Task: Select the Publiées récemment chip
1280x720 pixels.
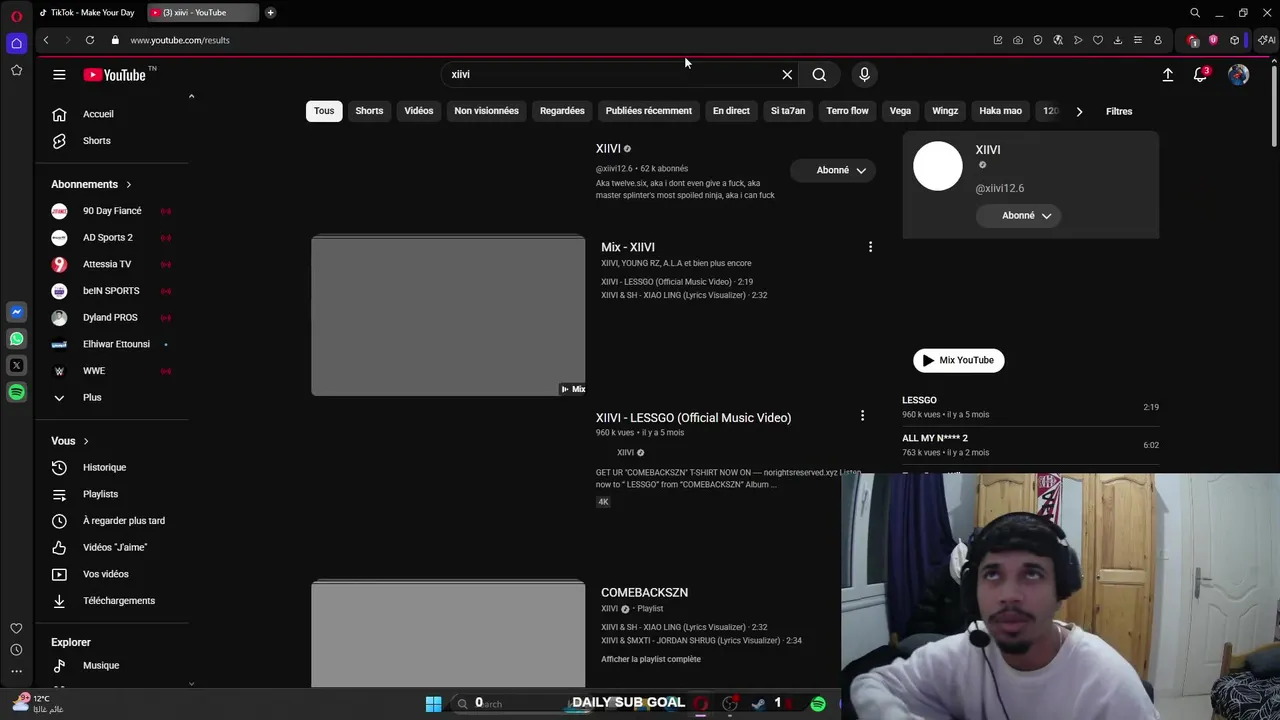Action: 648,111
